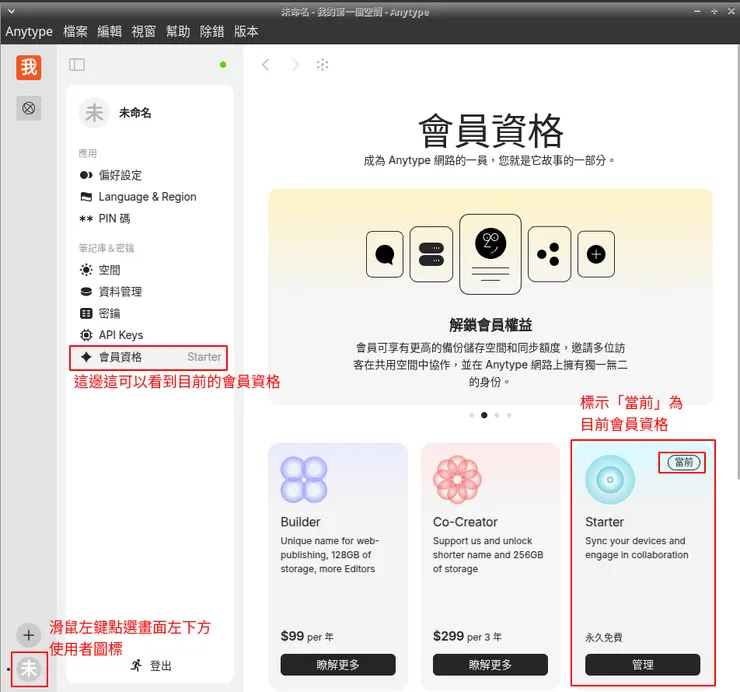Click the 未命名 profile name
The width and height of the screenshot is (740, 692).
coord(135,113)
